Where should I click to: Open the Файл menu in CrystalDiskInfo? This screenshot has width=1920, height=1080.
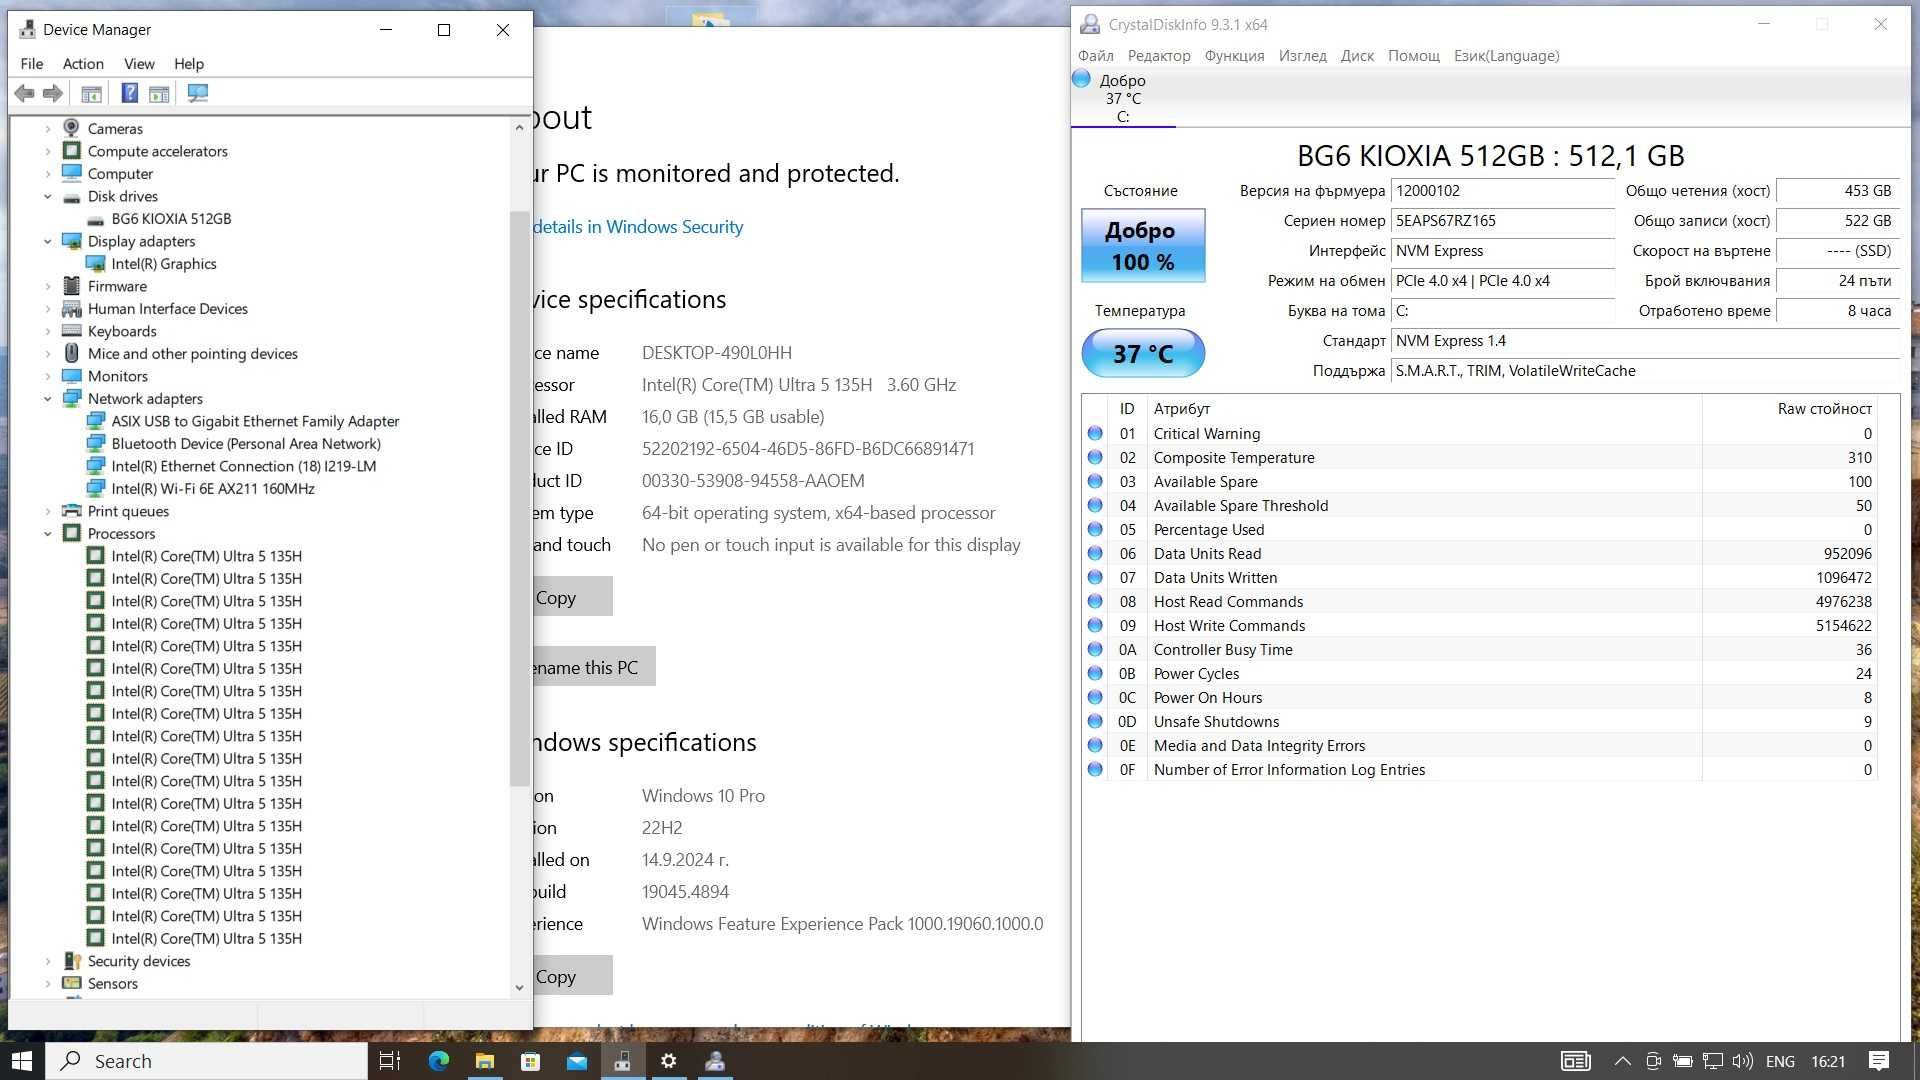1095,56
